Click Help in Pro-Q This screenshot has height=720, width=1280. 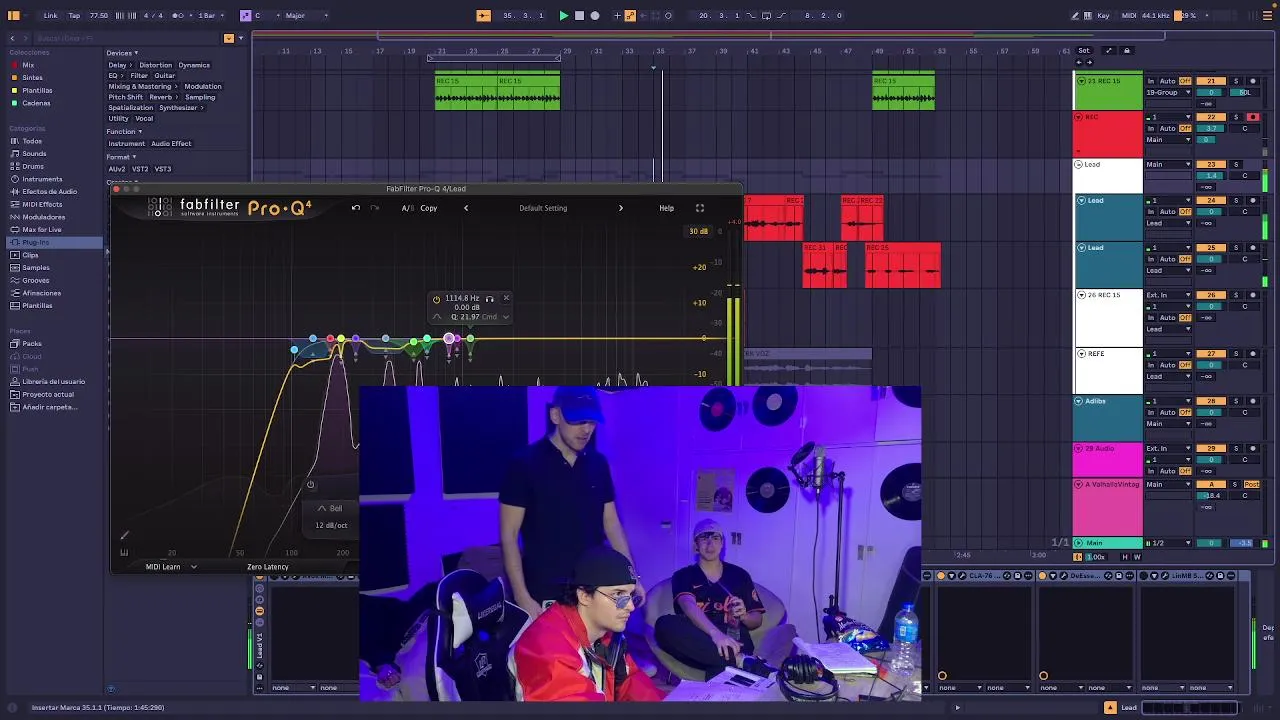(x=666, y=208)
